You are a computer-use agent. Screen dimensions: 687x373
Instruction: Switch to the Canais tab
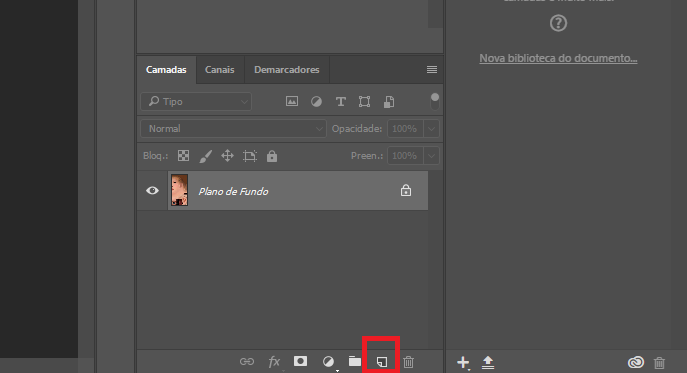point(220,70)
